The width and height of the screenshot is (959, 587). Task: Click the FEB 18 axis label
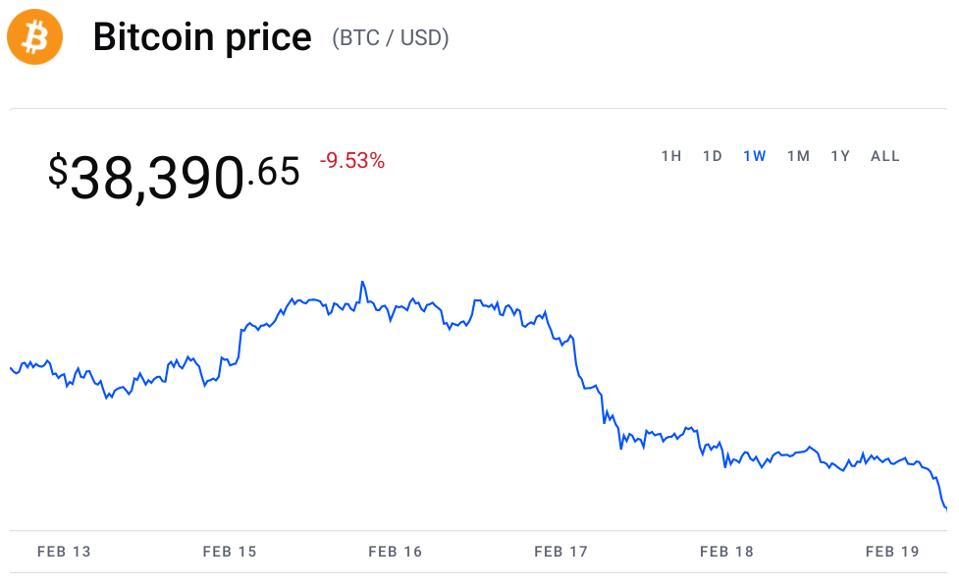click(727, 551)
